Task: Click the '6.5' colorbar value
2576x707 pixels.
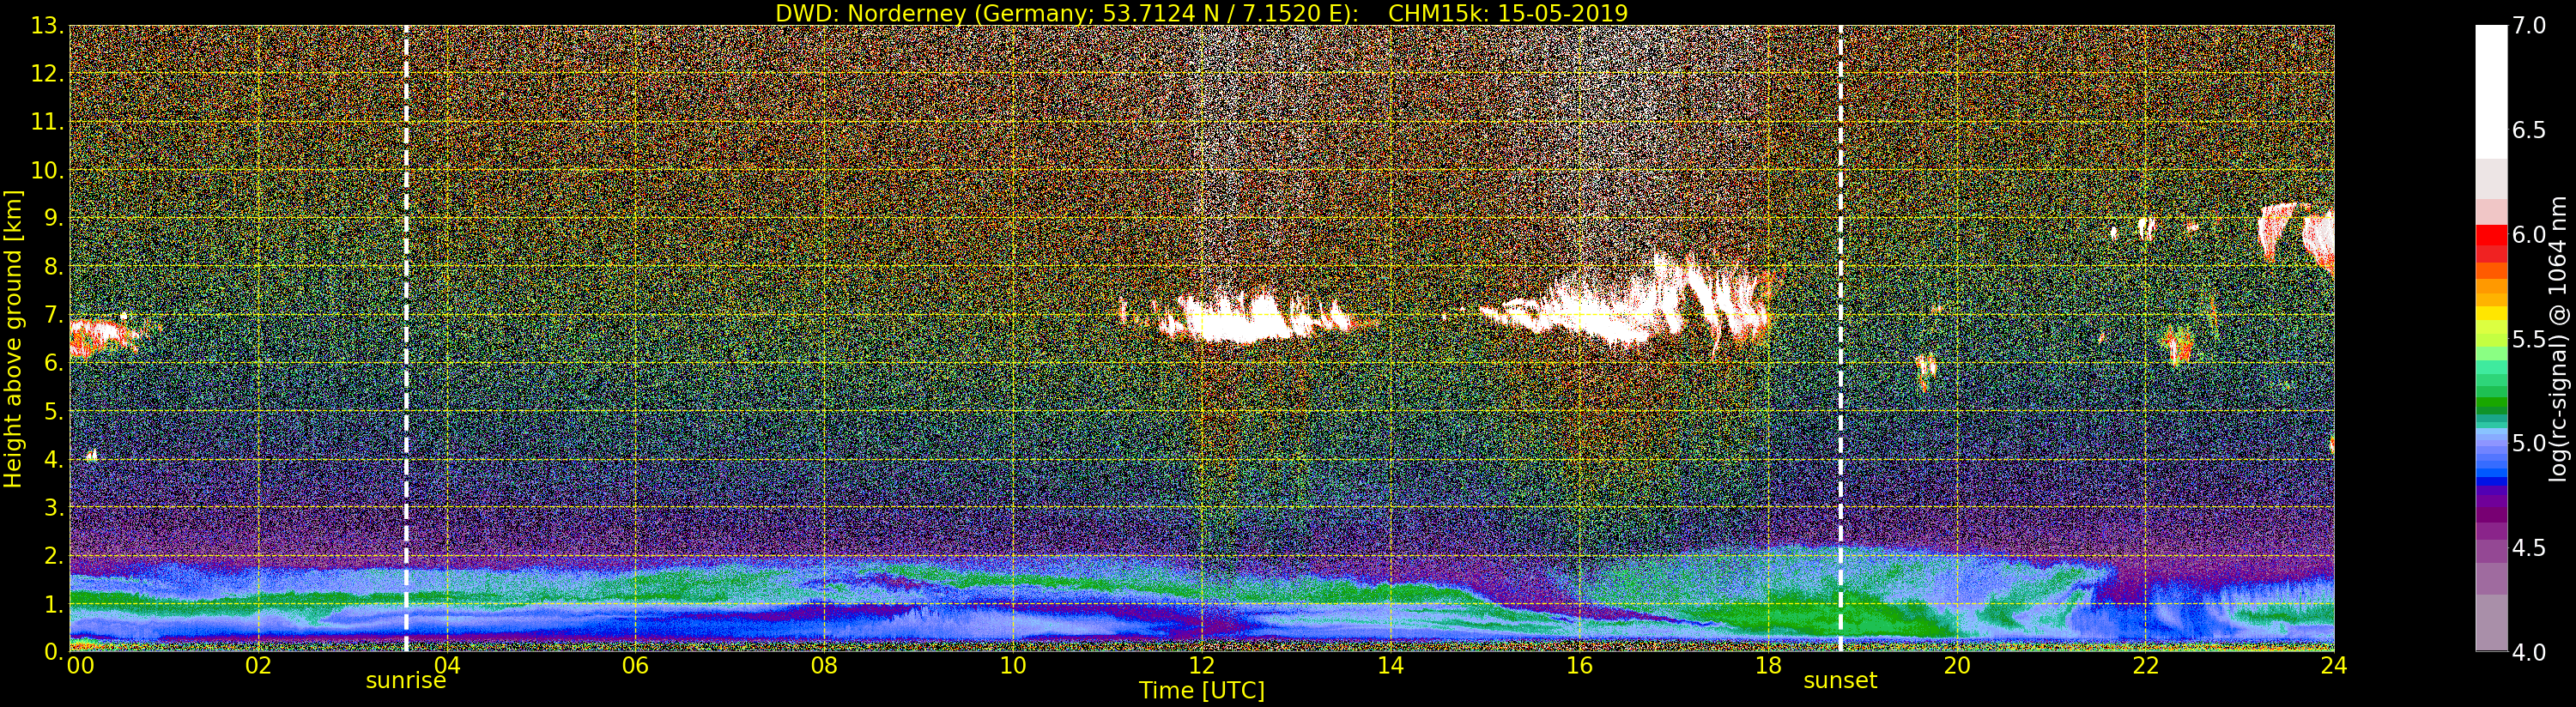Action: click(x=2529, y=130)
